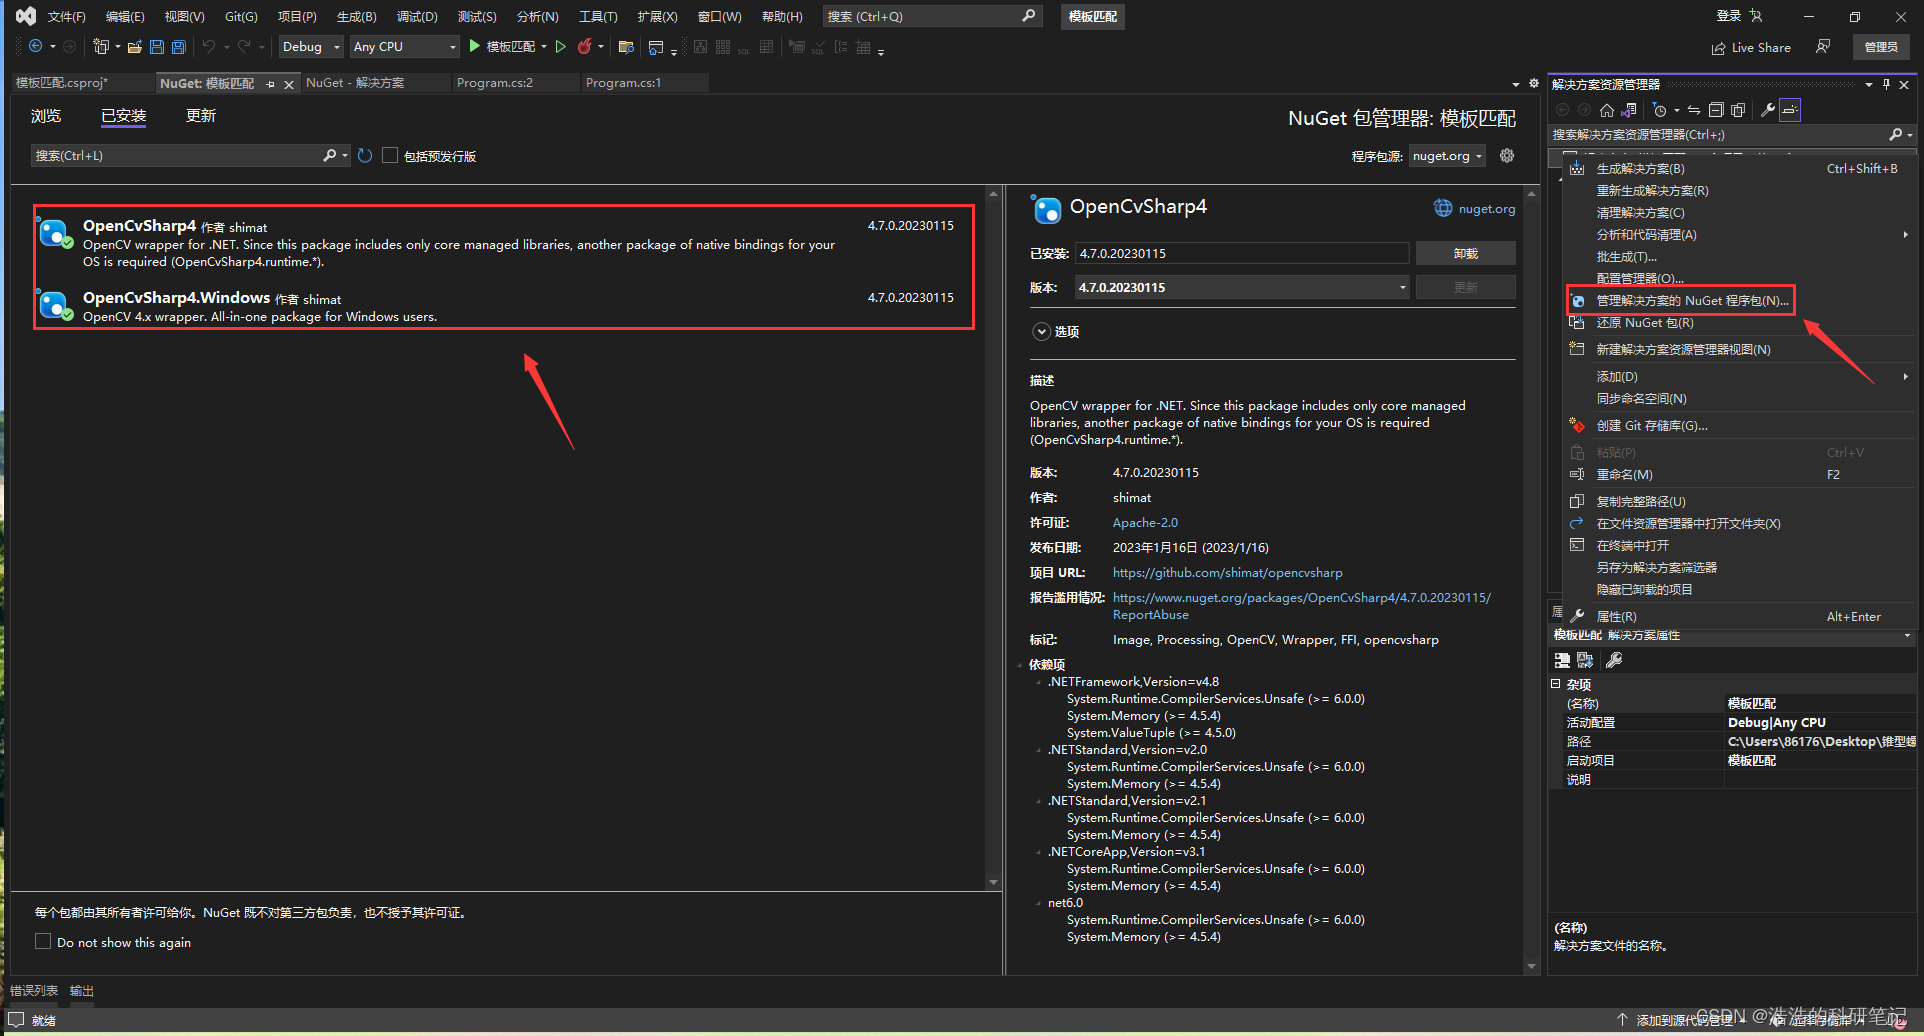Open NuGet package source settings gear
This screenshot has height=1036, width=1924.
tap(1507, 155)
